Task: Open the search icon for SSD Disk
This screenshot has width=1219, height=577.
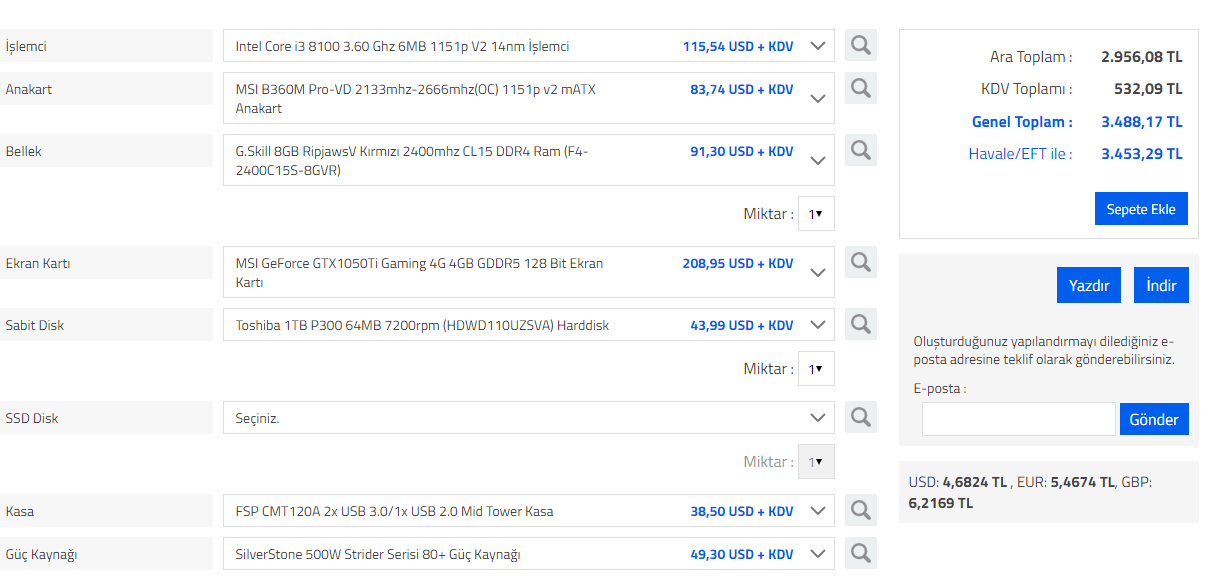Action: (x=861, y=417)
